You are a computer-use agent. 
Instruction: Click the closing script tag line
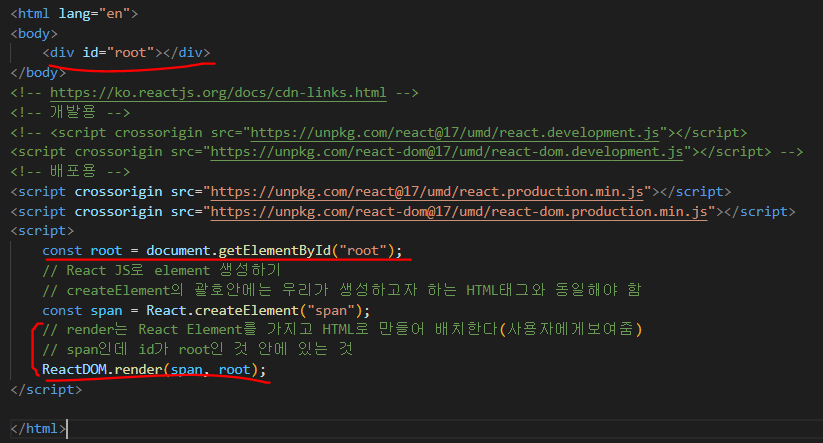[46, 390]
